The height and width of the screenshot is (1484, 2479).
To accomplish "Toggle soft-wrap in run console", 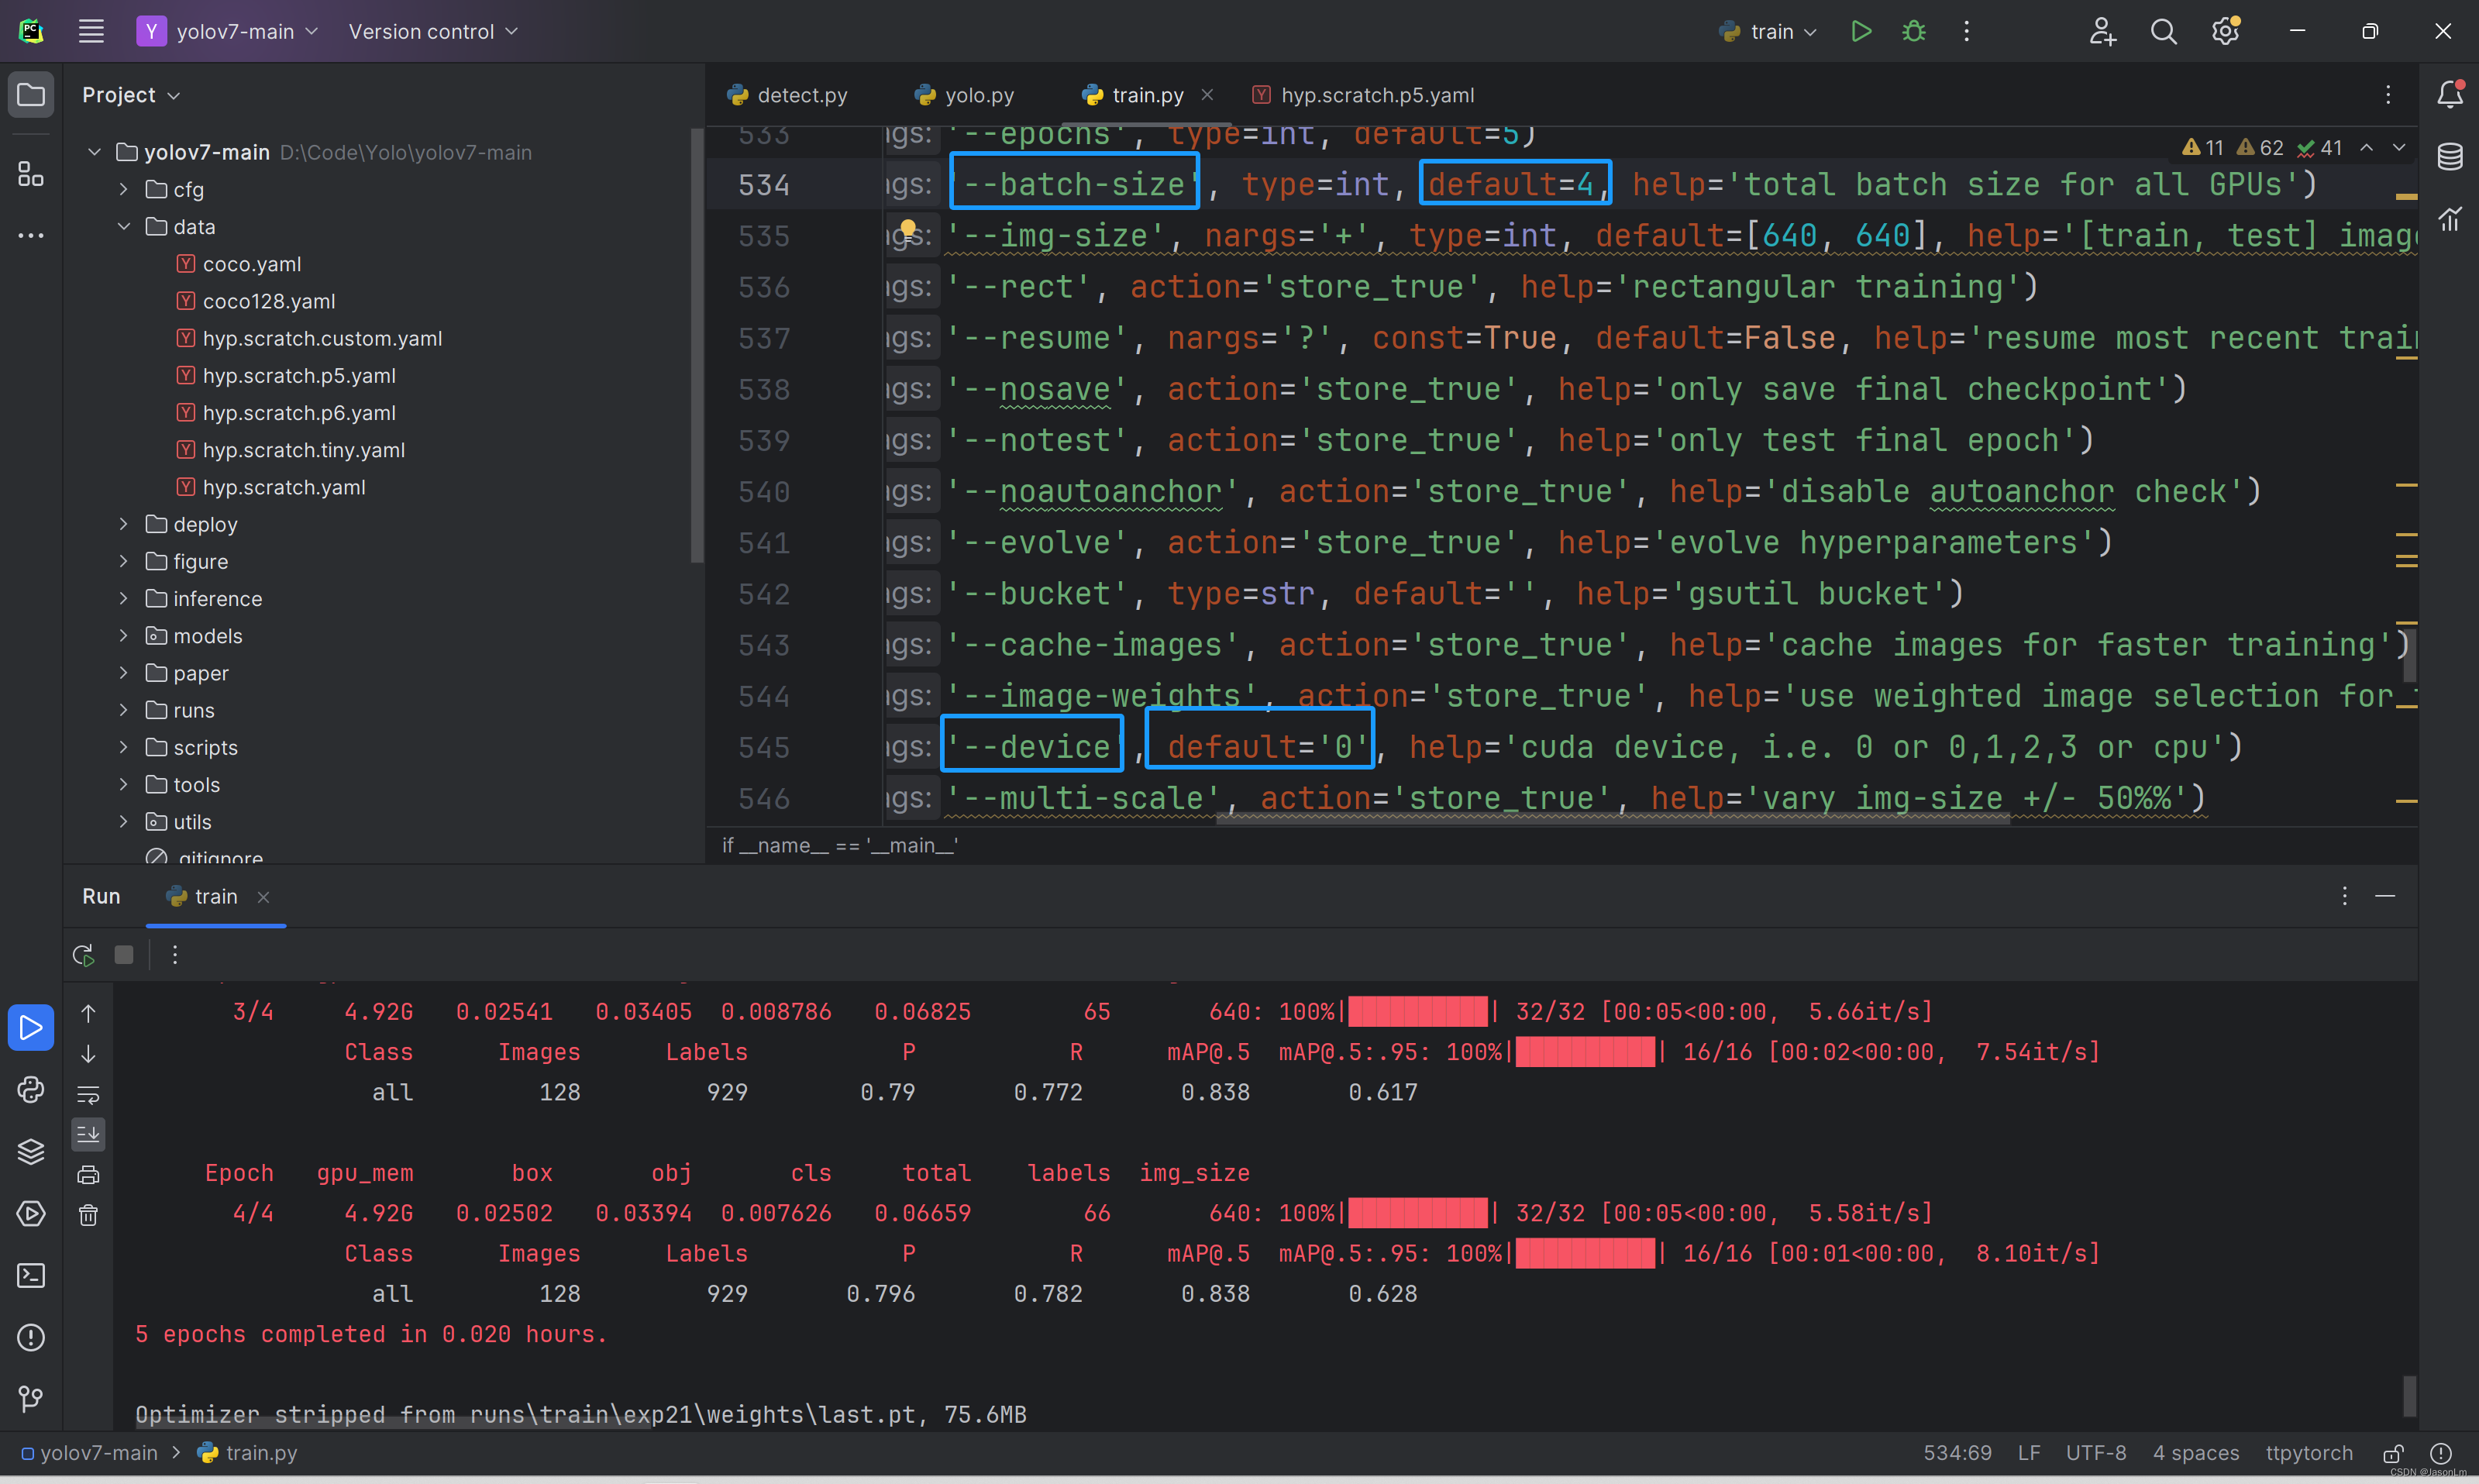I will (x=88, y=1094).
